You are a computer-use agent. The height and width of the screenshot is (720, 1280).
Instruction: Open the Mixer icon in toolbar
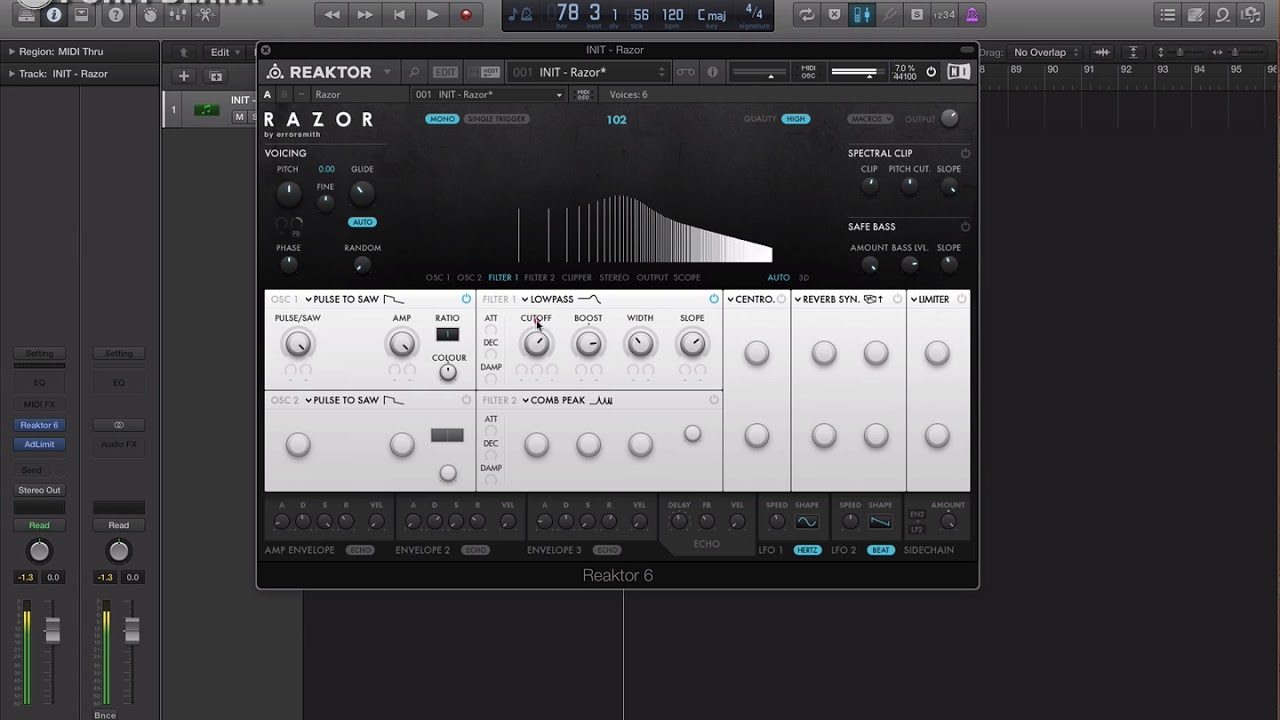coord(176,15)
